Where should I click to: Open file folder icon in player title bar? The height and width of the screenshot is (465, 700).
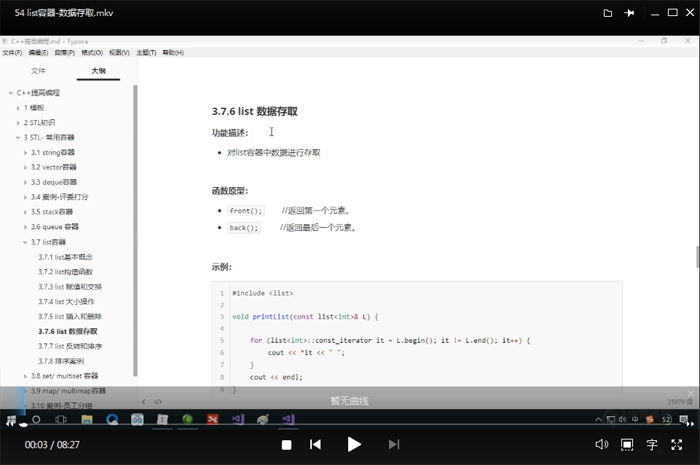pyautogui.click(x=608, y=13)
